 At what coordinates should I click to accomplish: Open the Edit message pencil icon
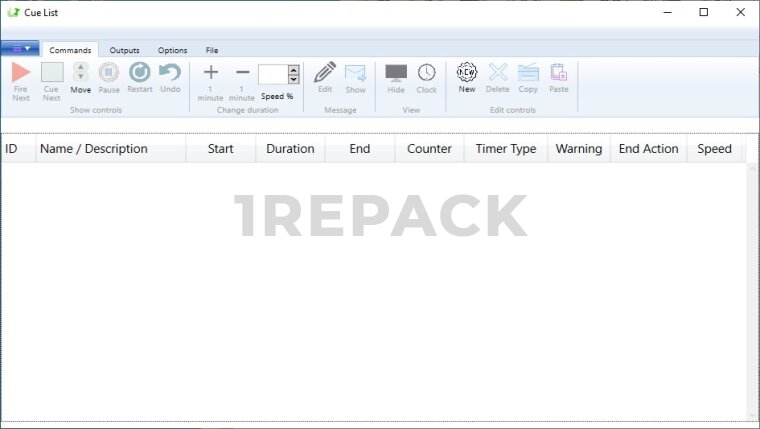(x=325, y=73)
